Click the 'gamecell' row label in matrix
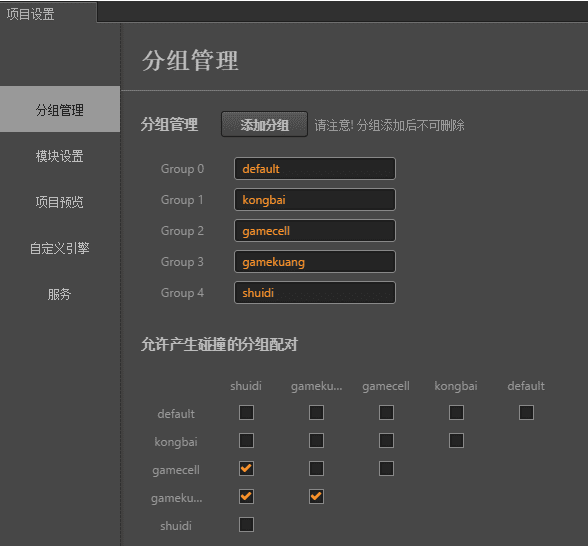588x546 pixels. click(176, 470)
